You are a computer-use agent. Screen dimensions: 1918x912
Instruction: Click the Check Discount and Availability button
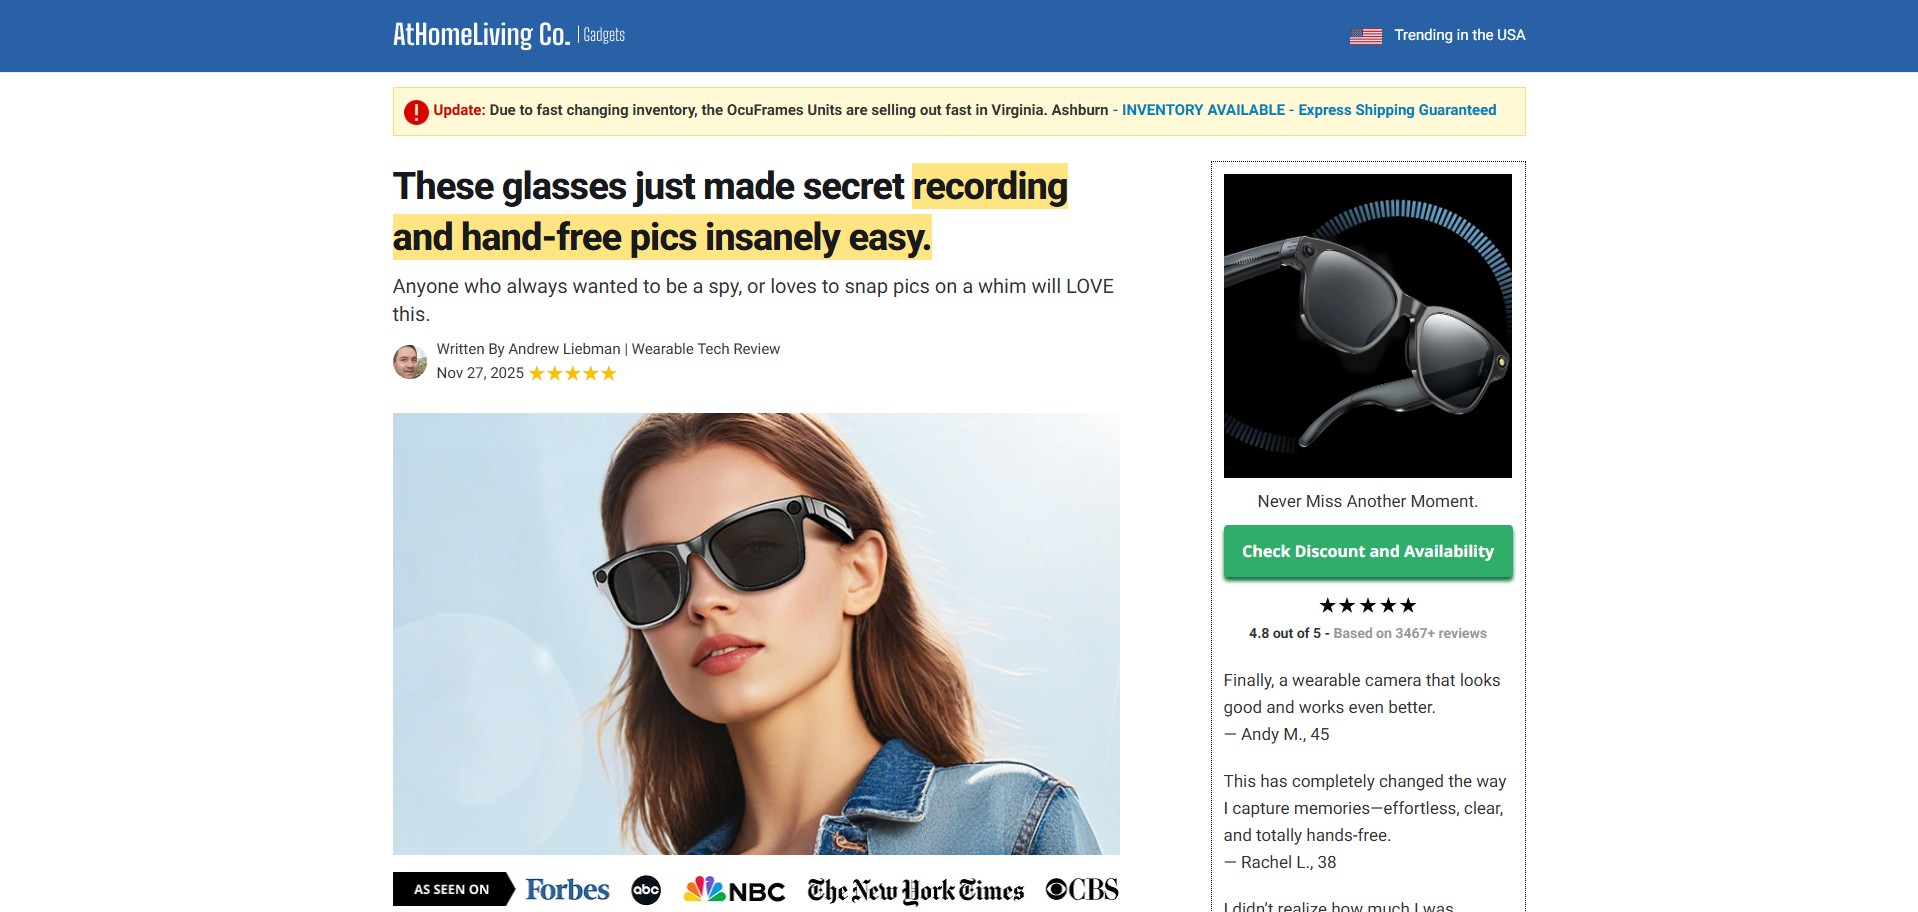[x=1367, y=552]
